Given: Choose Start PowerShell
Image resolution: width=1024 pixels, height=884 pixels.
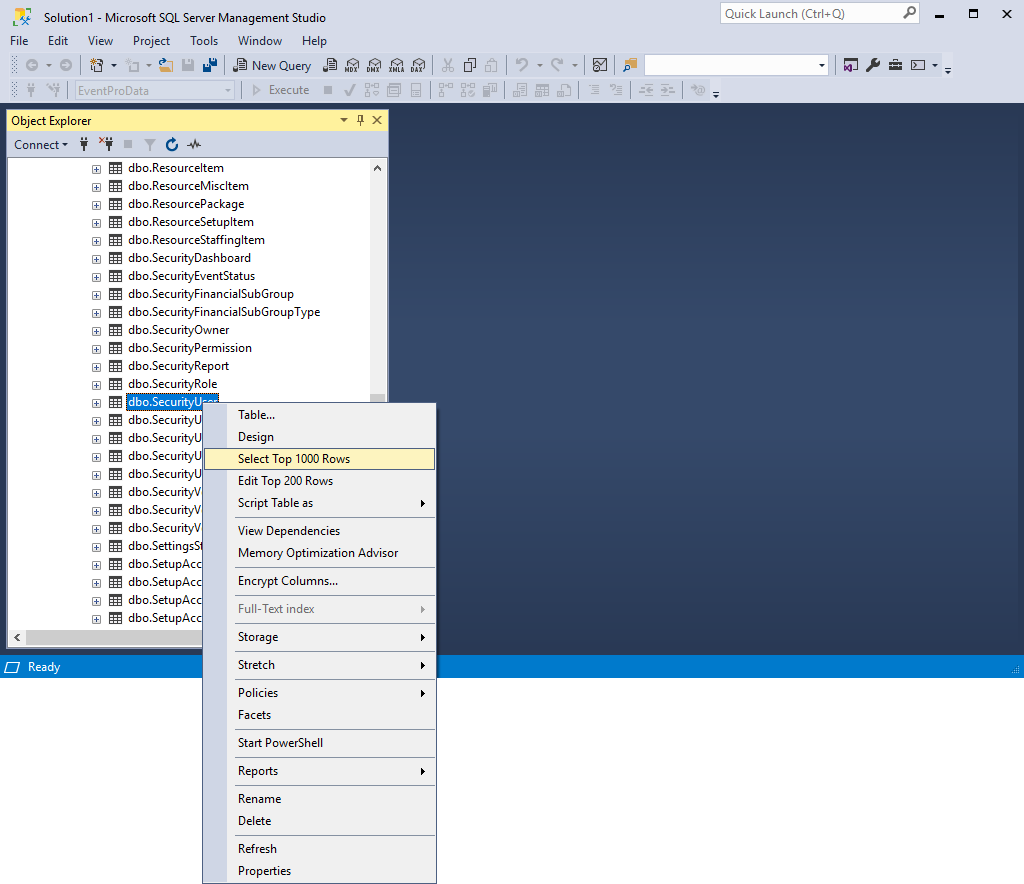Looking at the screenshot, I should tap(319, 743).
